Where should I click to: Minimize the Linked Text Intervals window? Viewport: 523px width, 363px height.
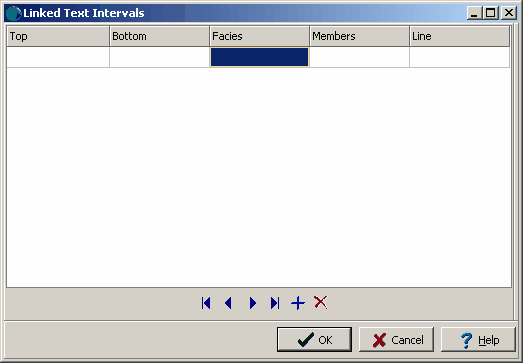click(474, 13)
